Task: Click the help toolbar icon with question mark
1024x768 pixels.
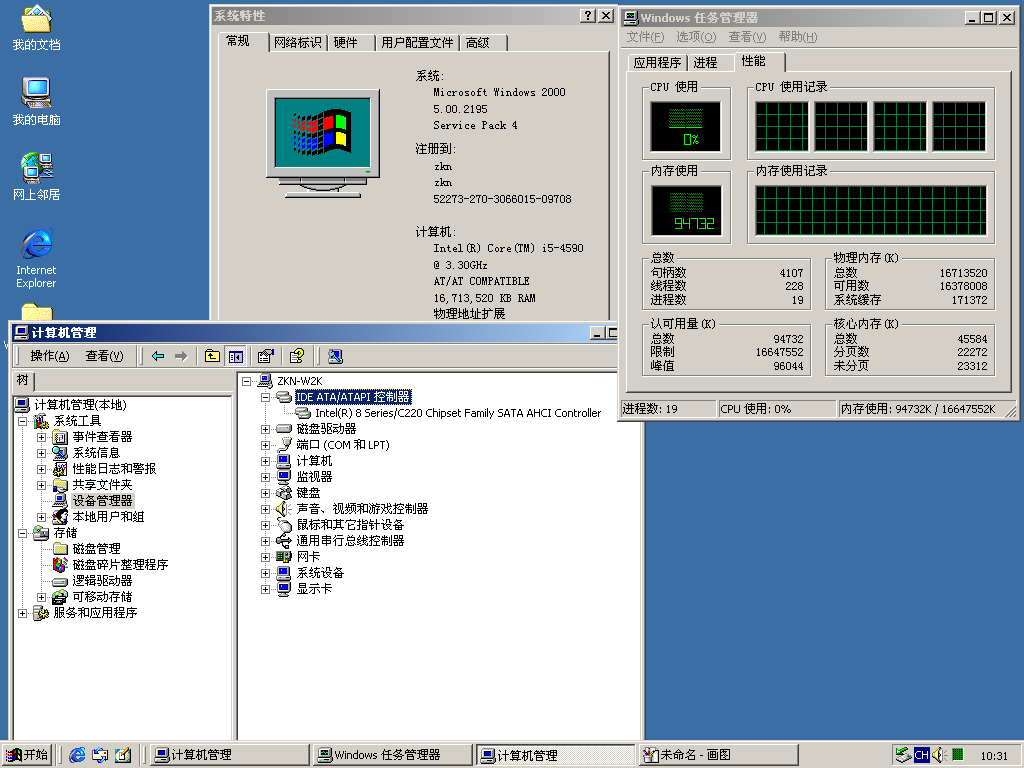Action: (x=296, y=356)
